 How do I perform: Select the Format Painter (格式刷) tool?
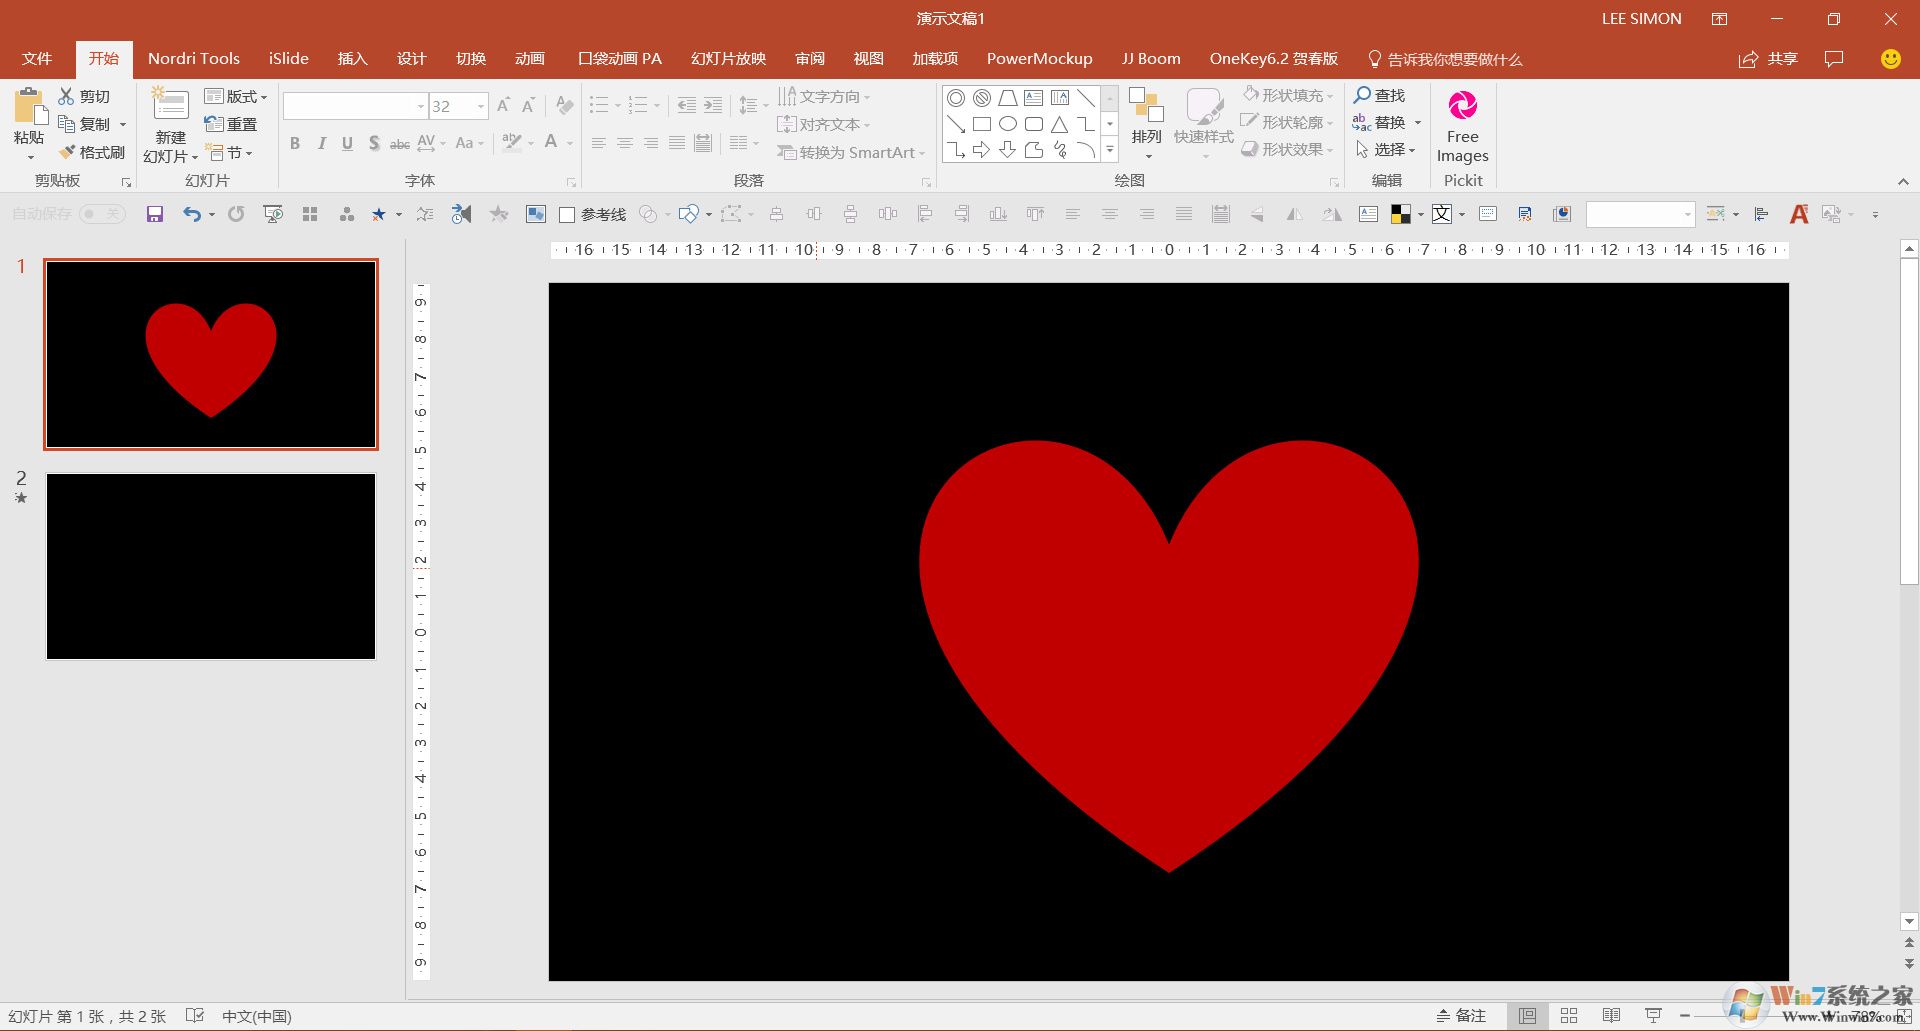coord(95,151)
